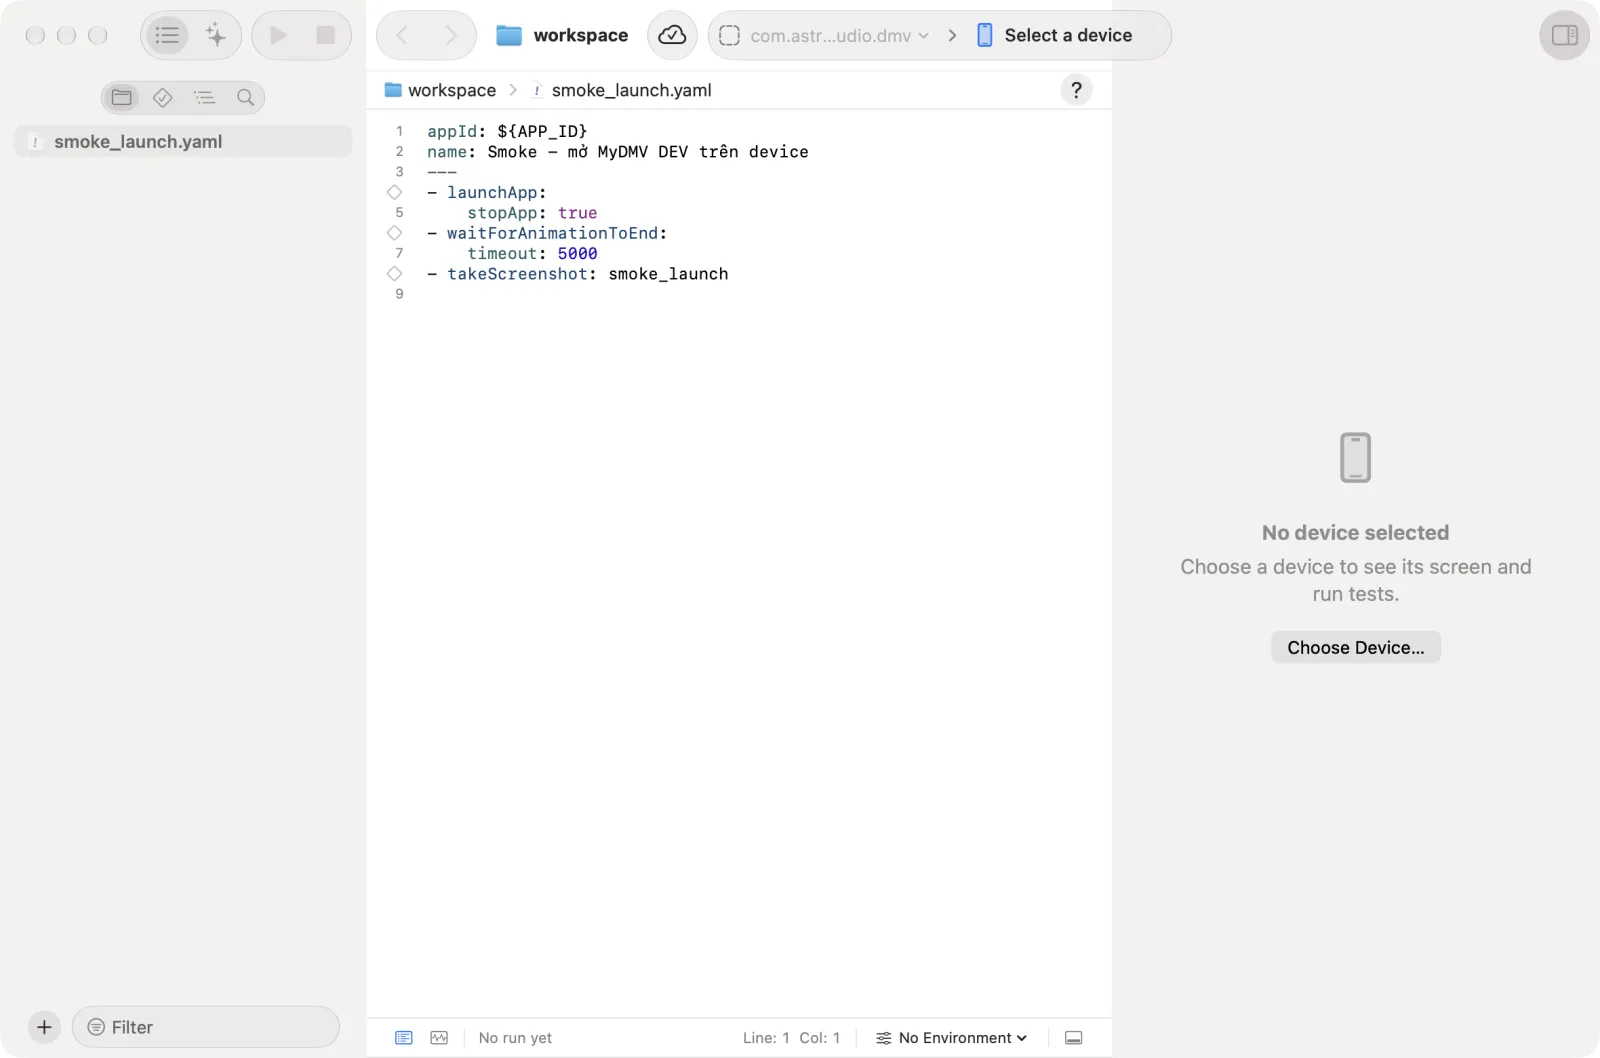Click the filter options icon

tap(96, 1027)
